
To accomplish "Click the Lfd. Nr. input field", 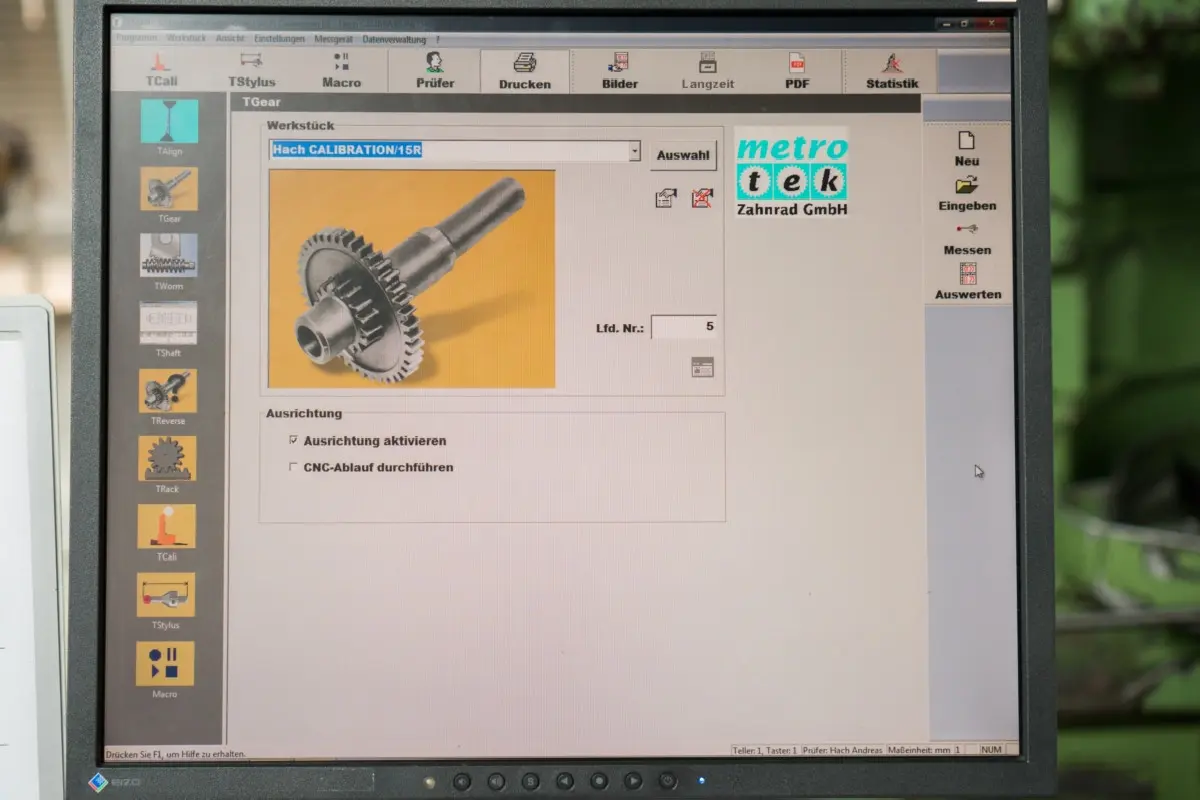I will (x=684, y=327).
